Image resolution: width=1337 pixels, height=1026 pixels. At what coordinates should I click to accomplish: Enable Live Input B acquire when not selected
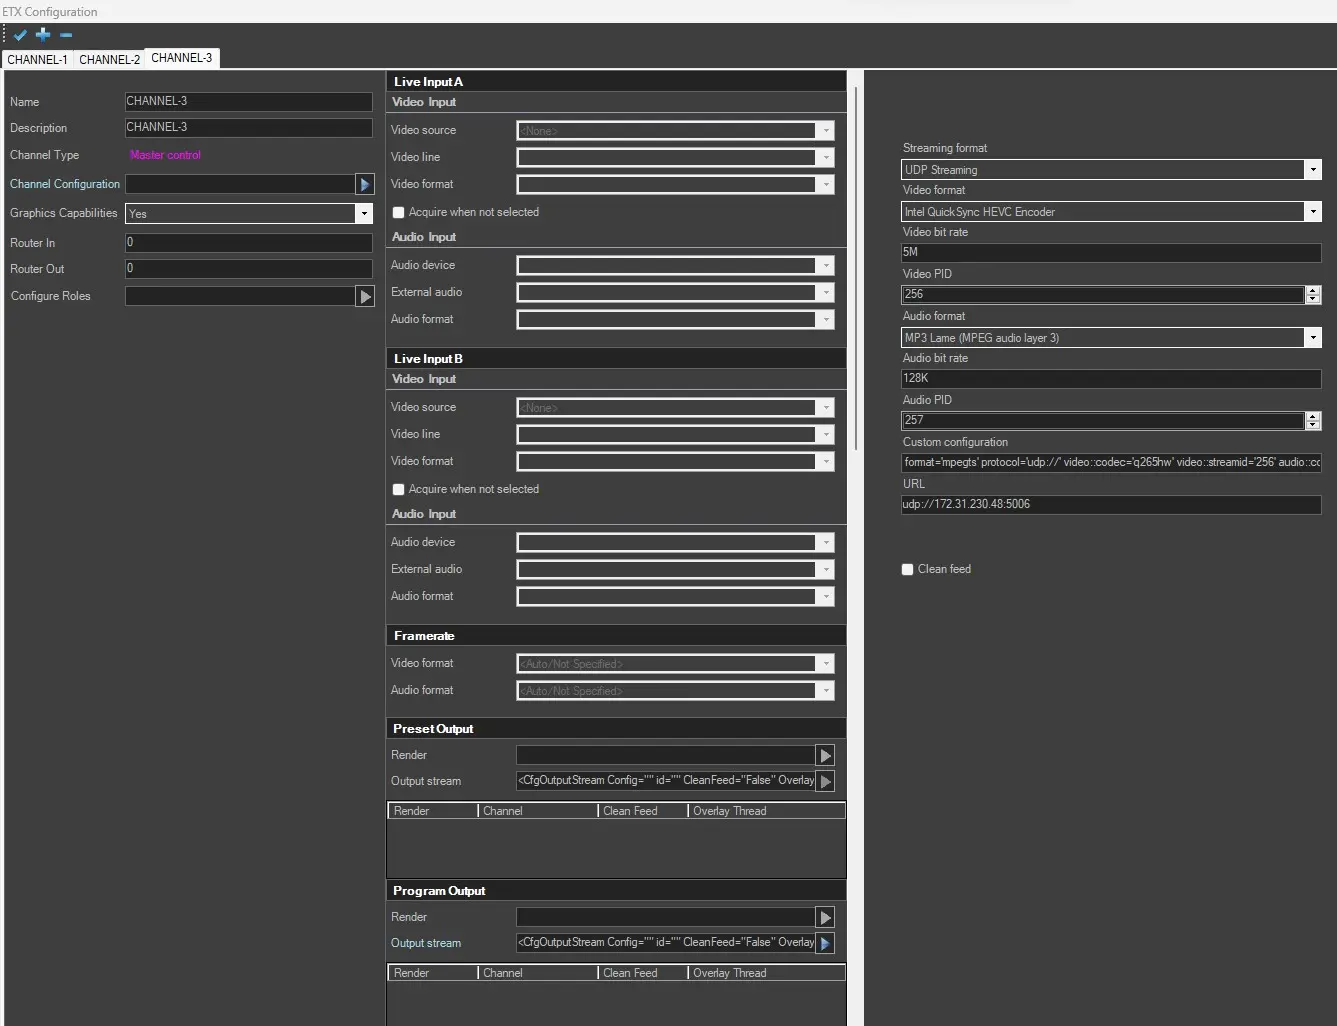399,489
